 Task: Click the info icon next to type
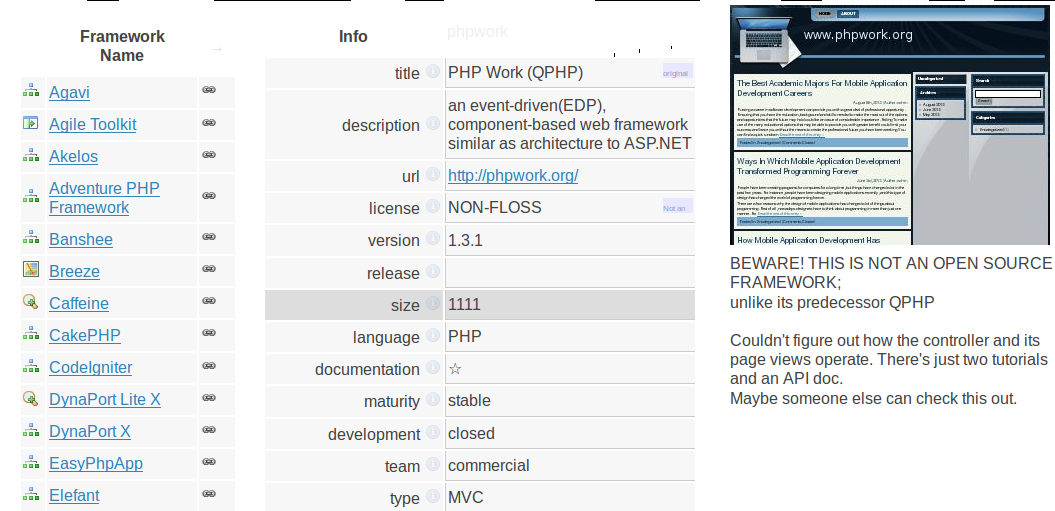(x=433, y=496)
